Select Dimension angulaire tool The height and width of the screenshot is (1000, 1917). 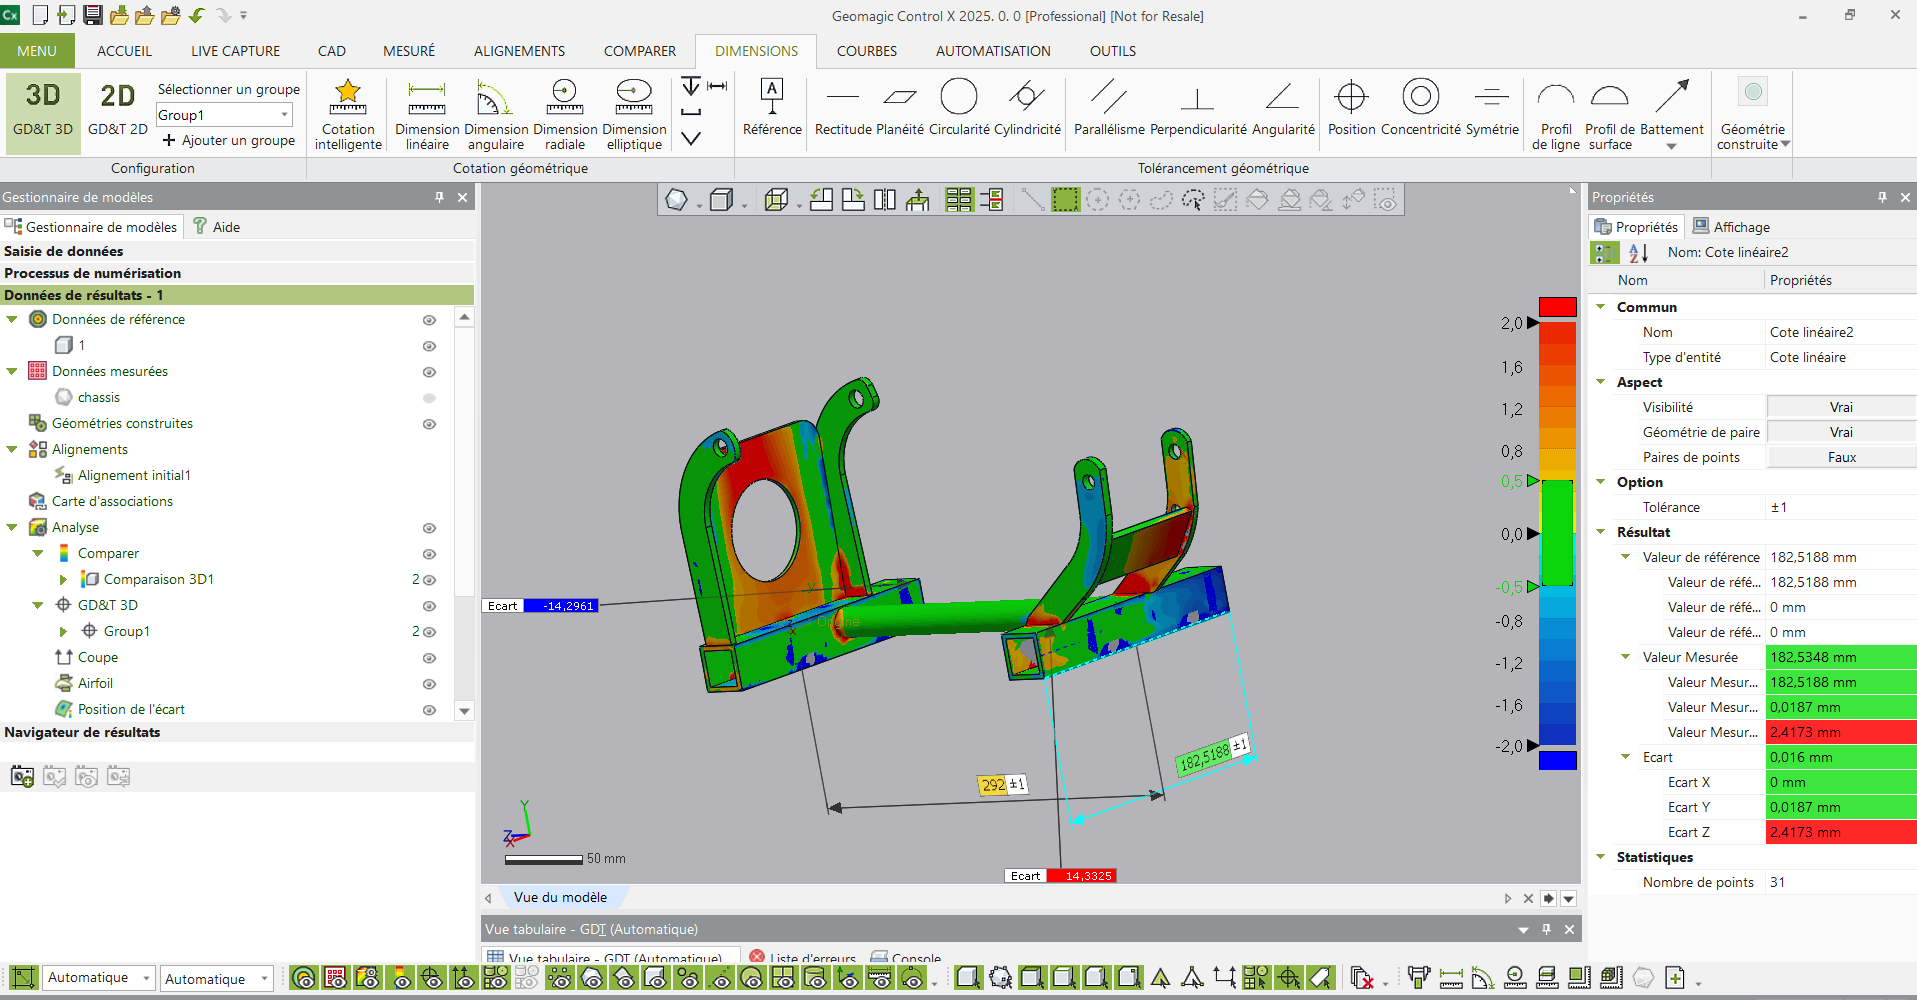coord(496,114)
